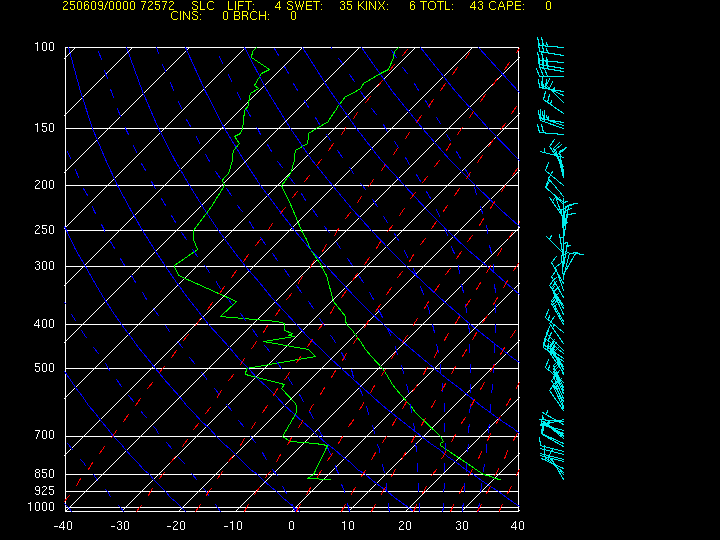Viewport: 720px width, 540px height.
Task: Click the 1000 pressure level label
Action: tap(41, 507)
